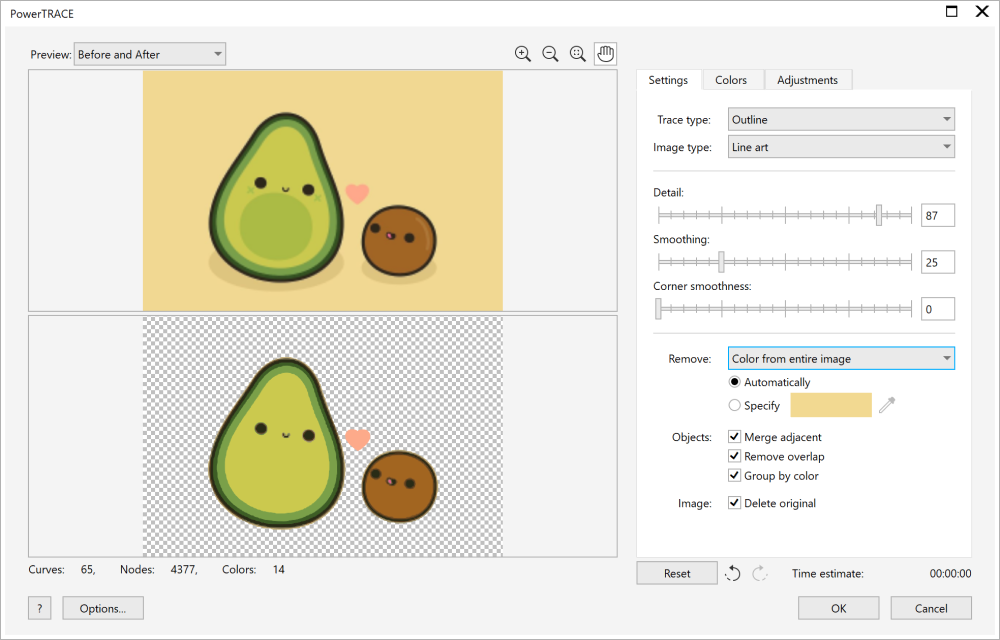1000x640 pixels.
Task: Click the Detail slider handle
Action: click(879, 215)
